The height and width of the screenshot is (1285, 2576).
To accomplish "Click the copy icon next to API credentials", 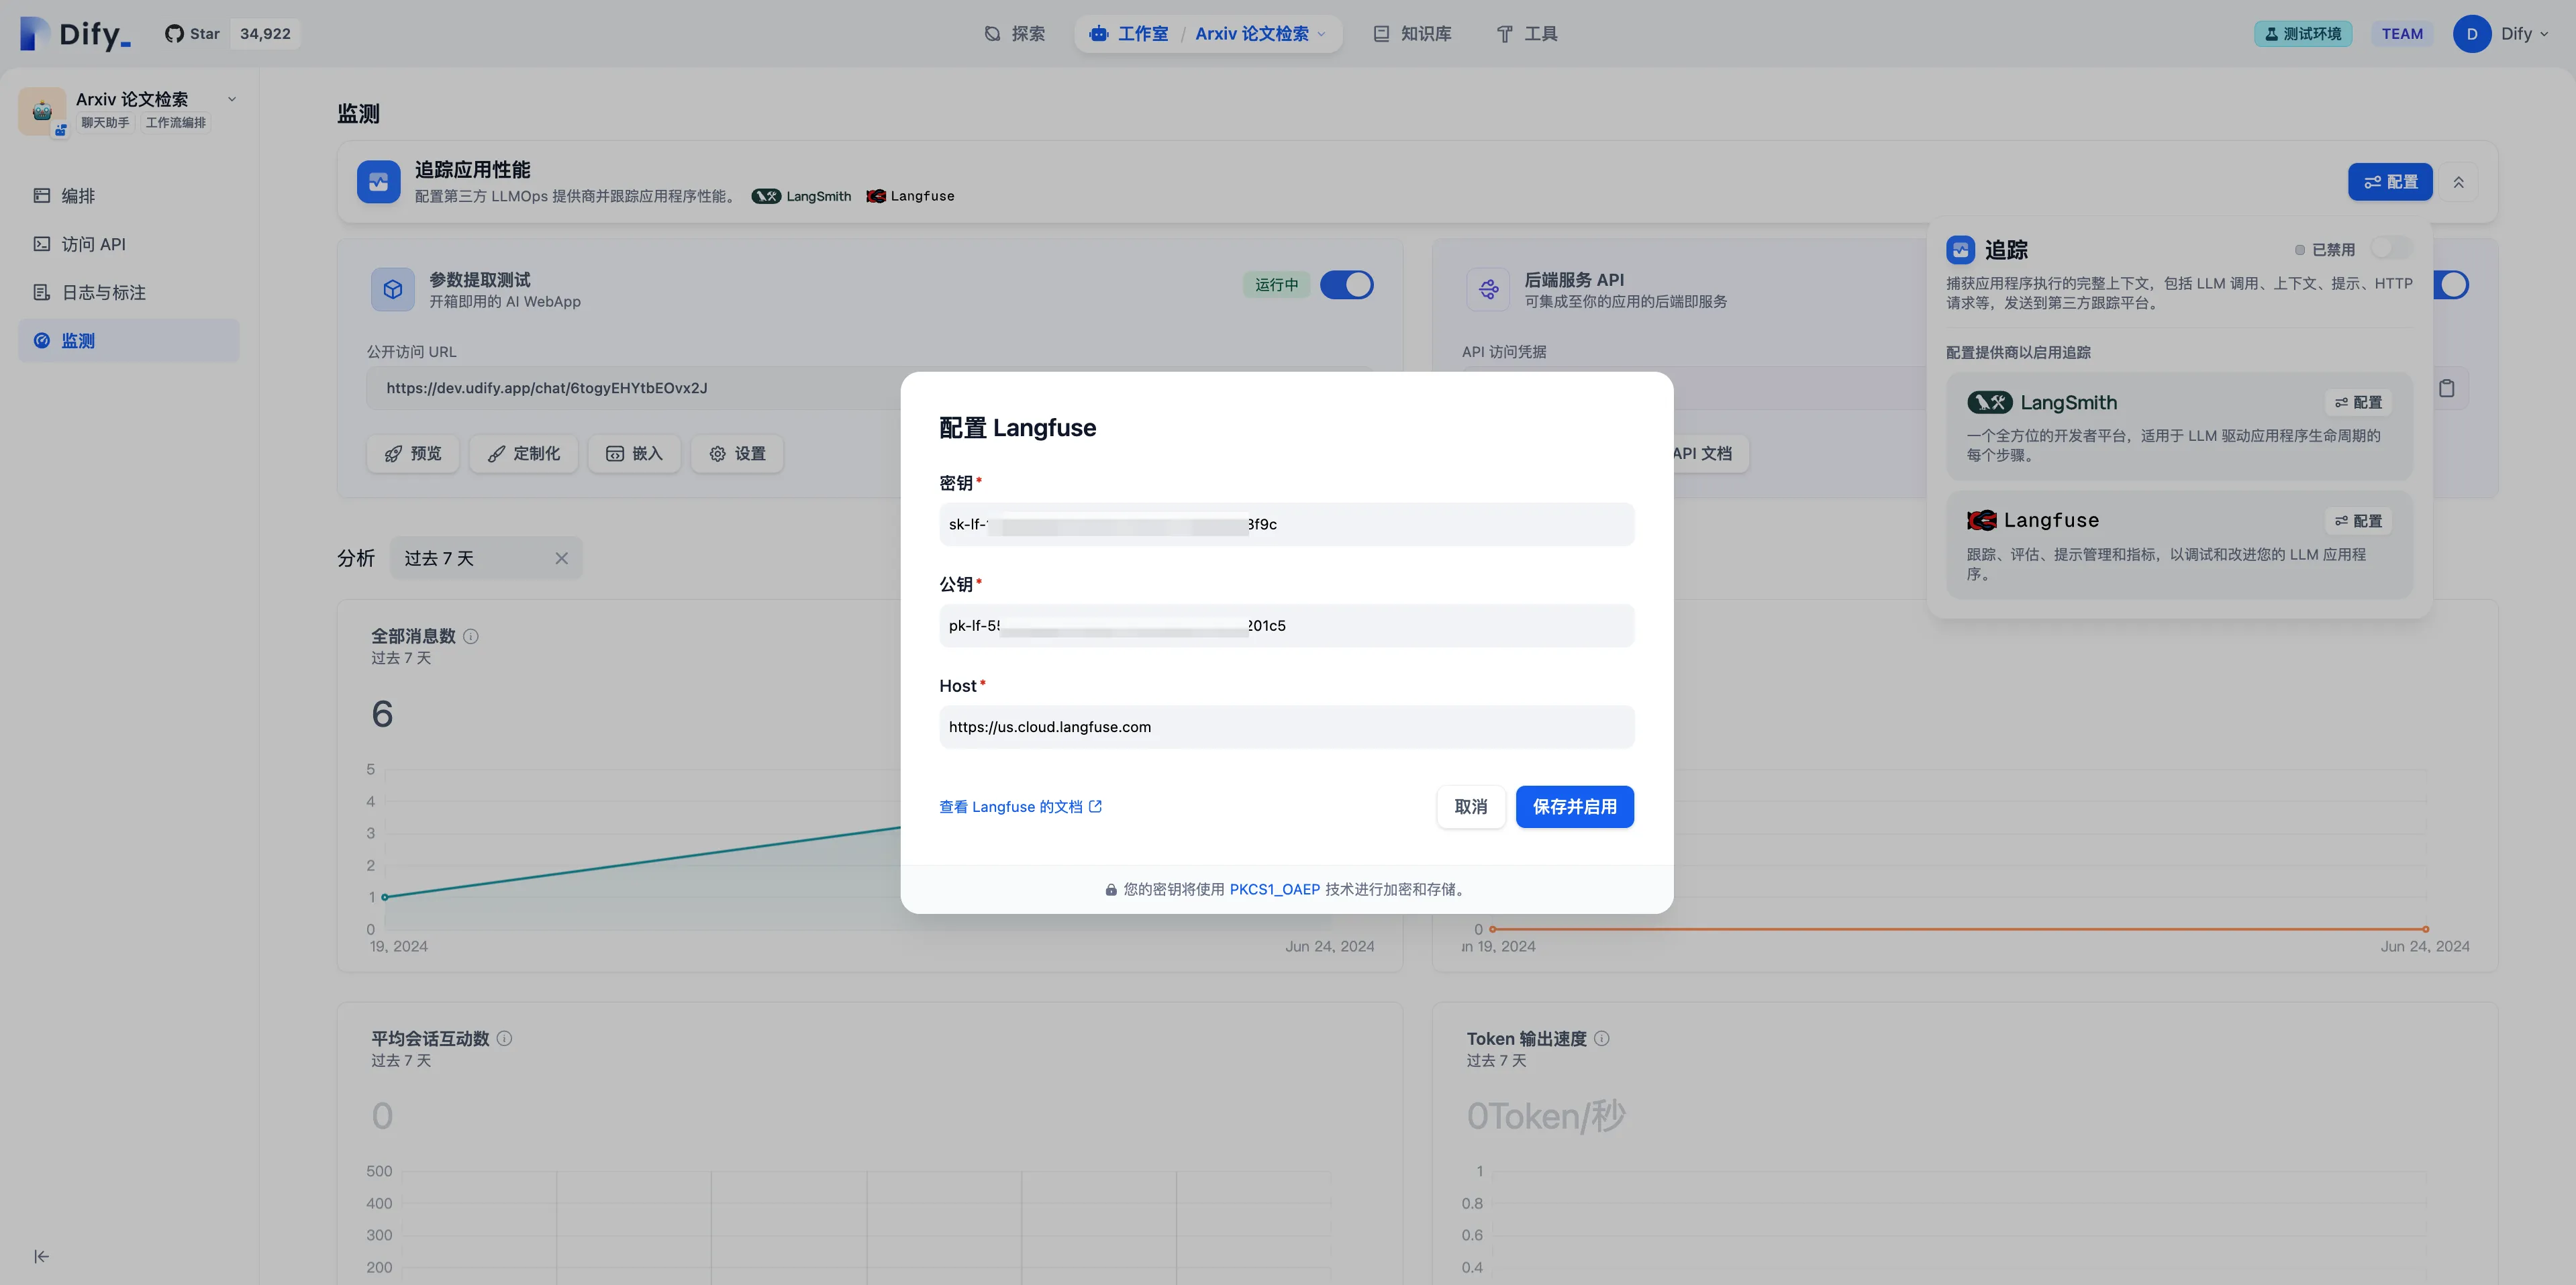I will (2446, 388).
